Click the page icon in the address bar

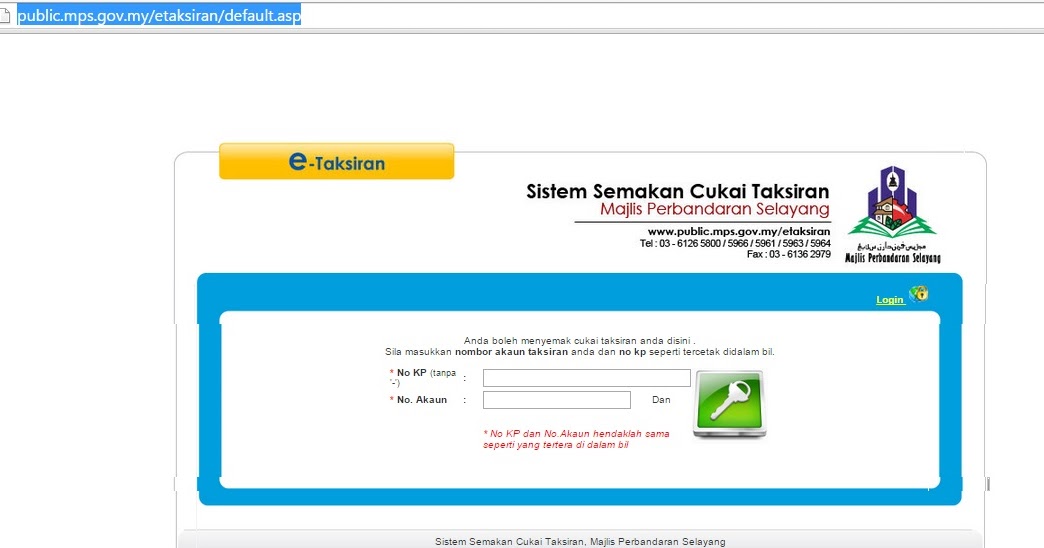[x=5, y=15]
